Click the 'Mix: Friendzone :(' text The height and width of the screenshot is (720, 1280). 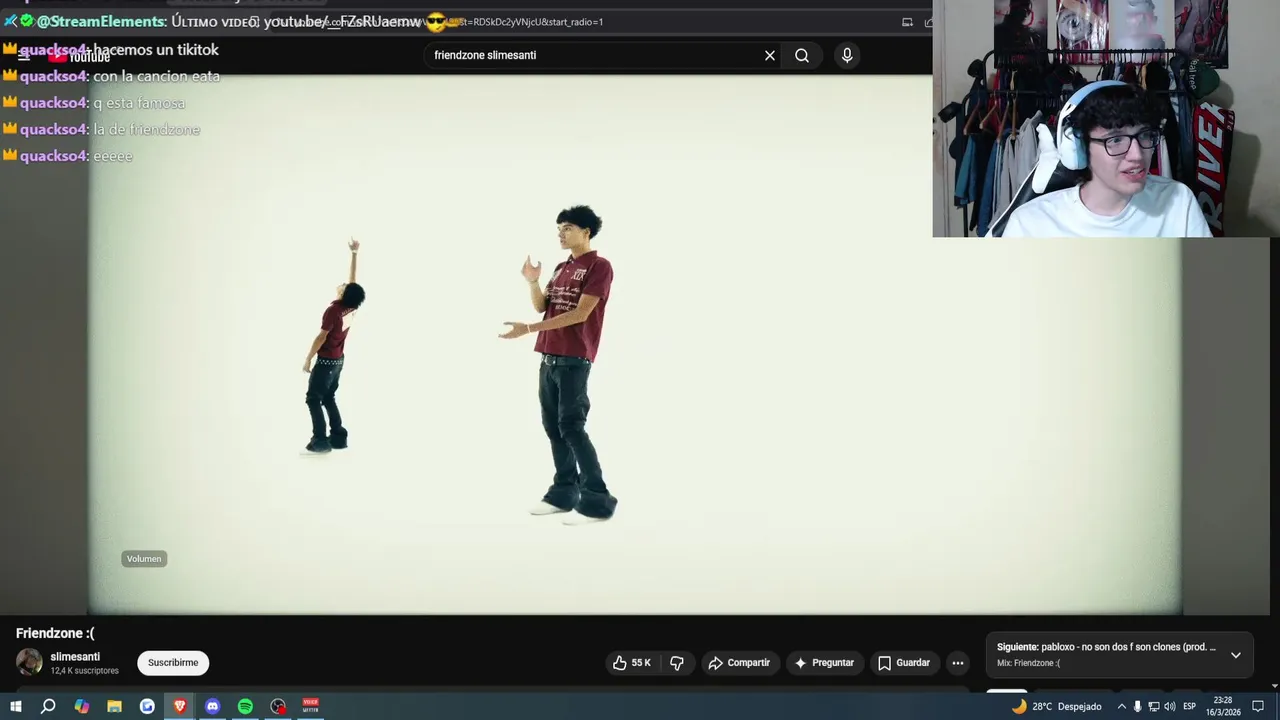coord(1028,663)
